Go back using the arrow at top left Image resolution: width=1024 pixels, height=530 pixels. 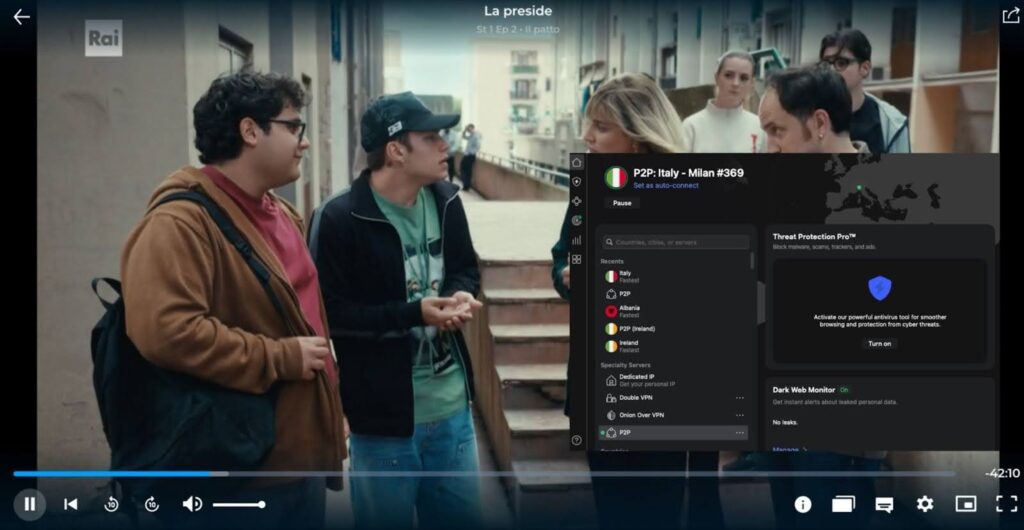click(x=22, y=17)
